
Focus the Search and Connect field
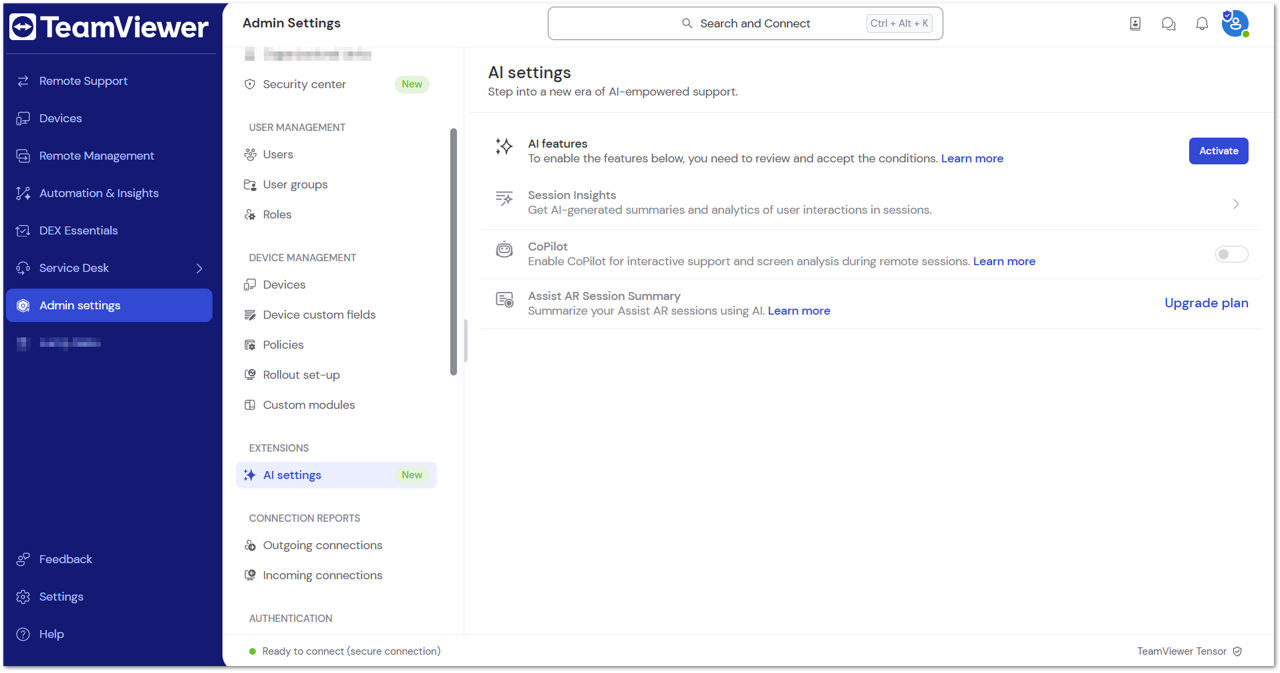[745, 24]
